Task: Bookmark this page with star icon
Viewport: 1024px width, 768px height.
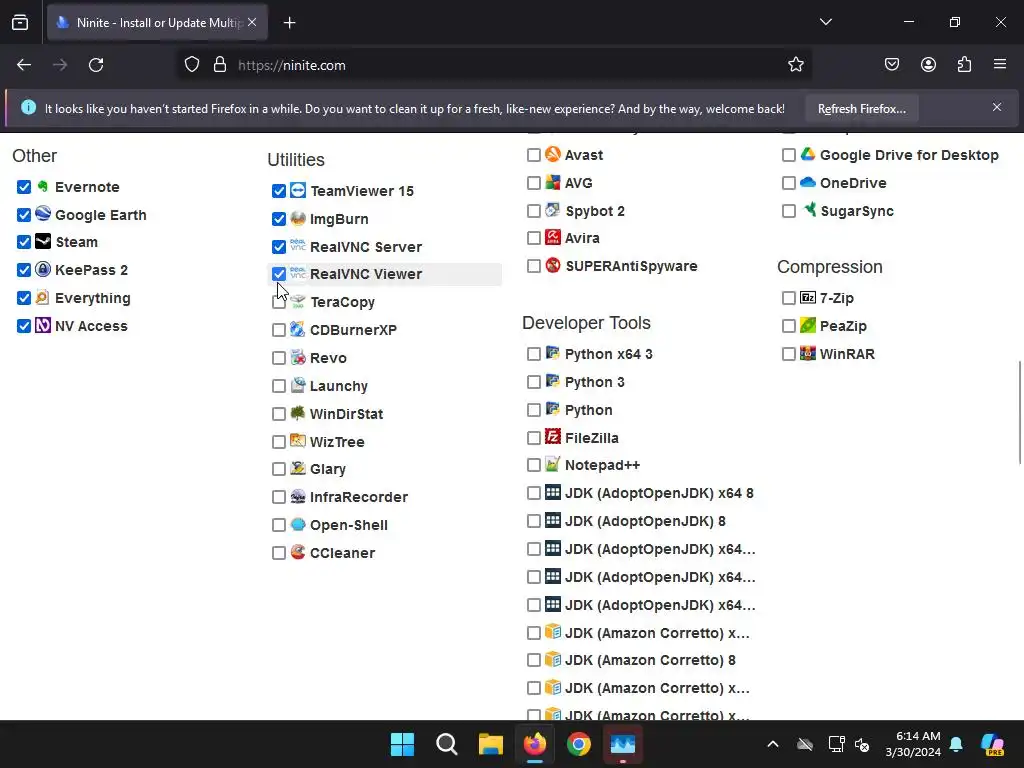Action: [x=795, y=65]
